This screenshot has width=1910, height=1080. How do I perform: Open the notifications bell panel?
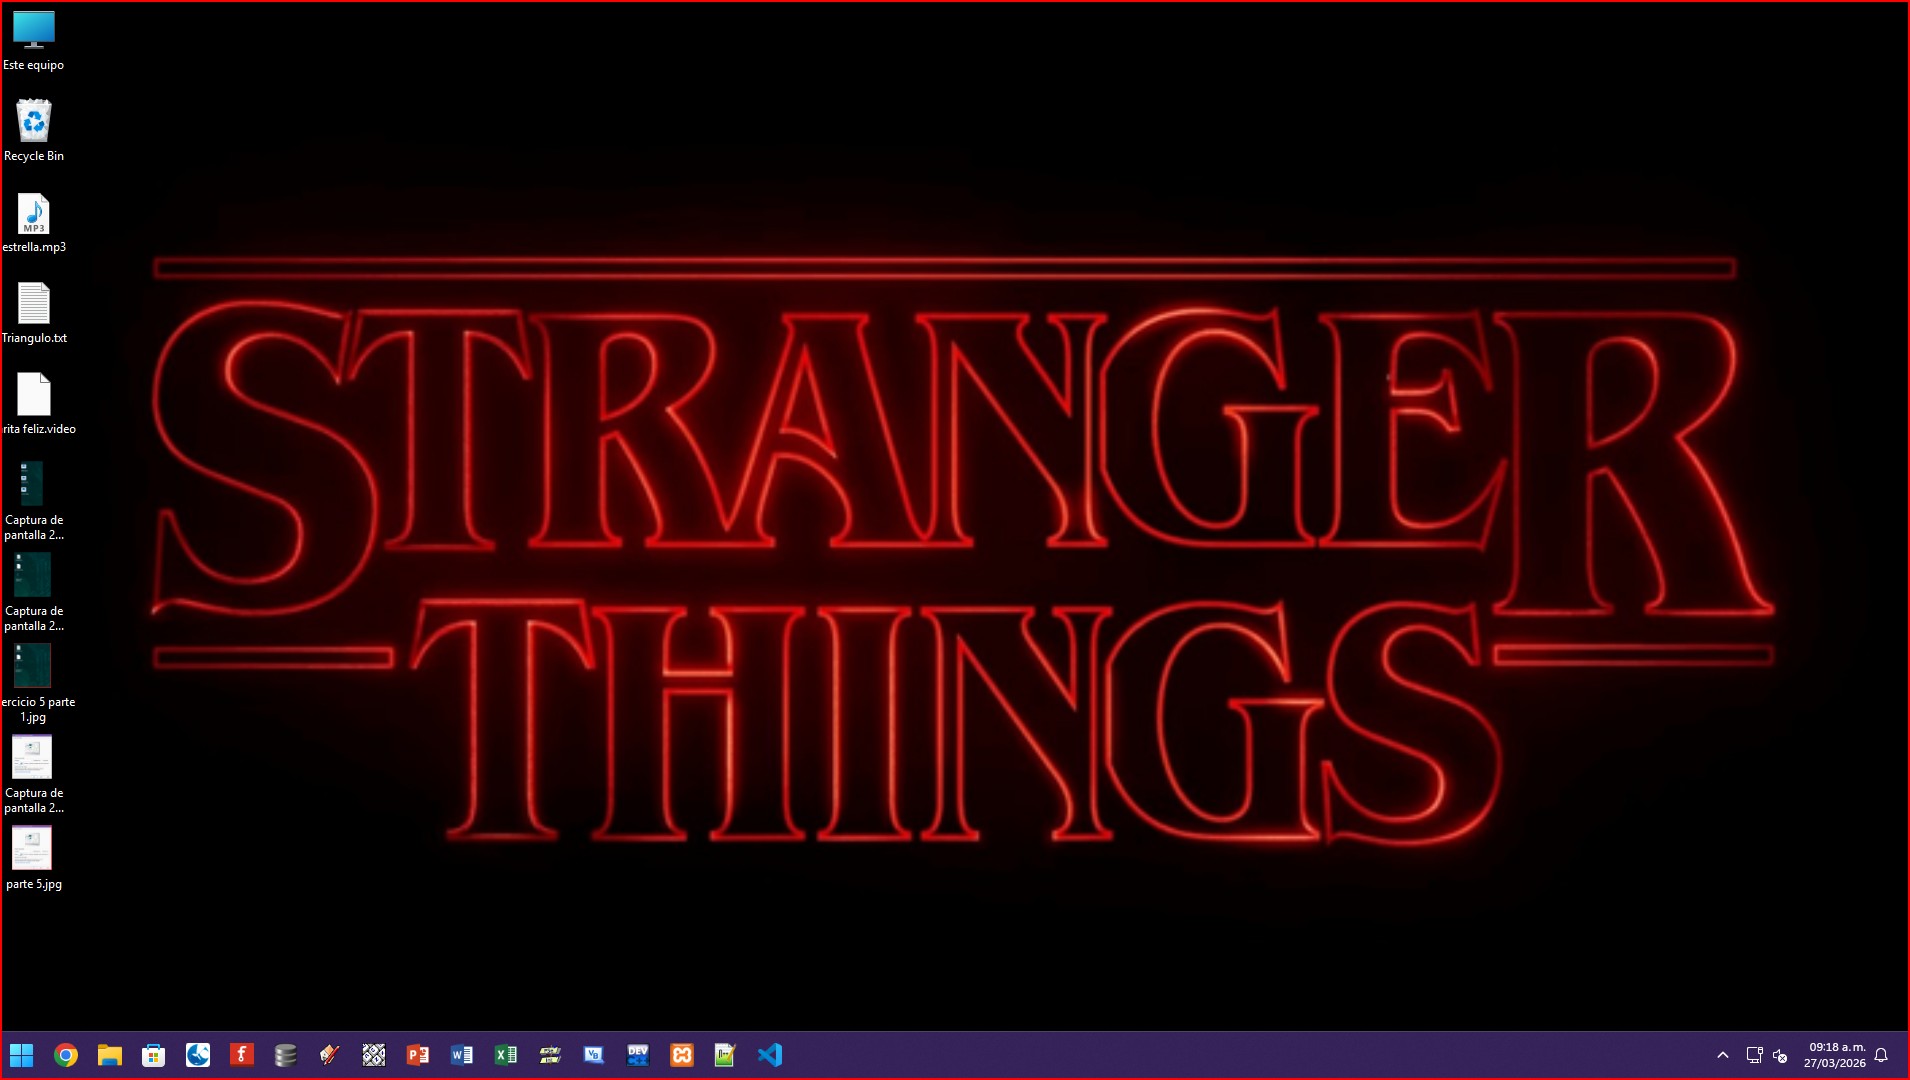point(1881,1055)
